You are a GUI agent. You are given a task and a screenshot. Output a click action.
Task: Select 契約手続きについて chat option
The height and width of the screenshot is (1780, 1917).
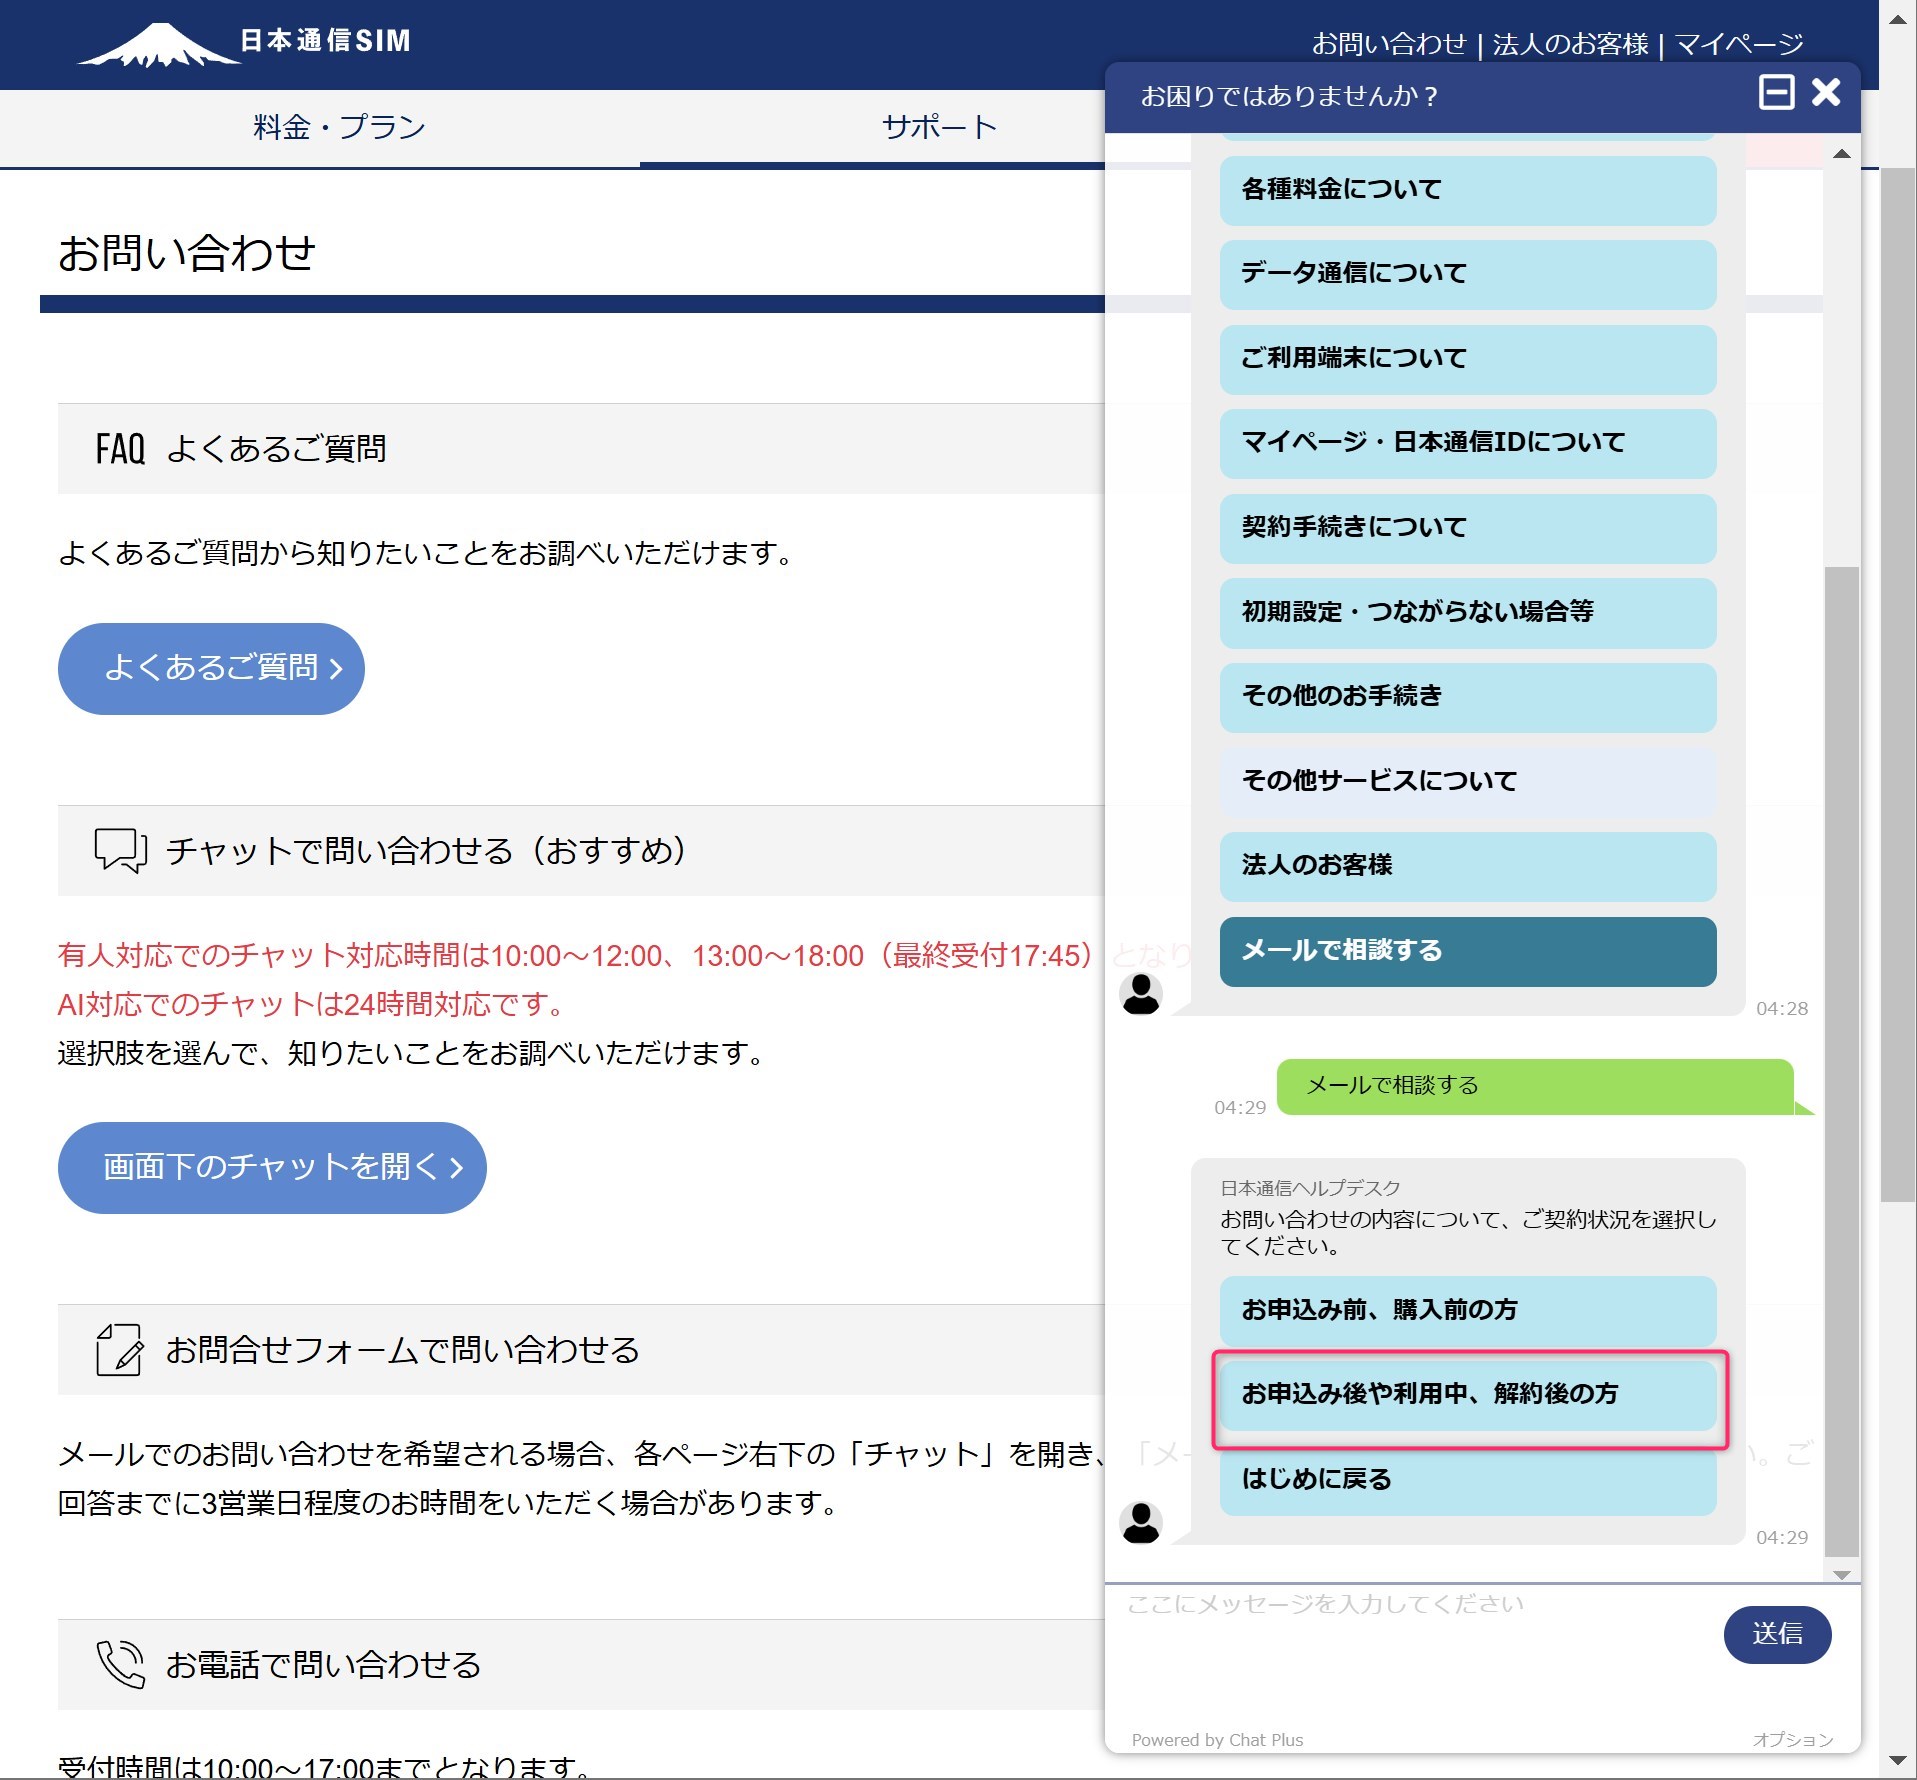(1468, 528)
